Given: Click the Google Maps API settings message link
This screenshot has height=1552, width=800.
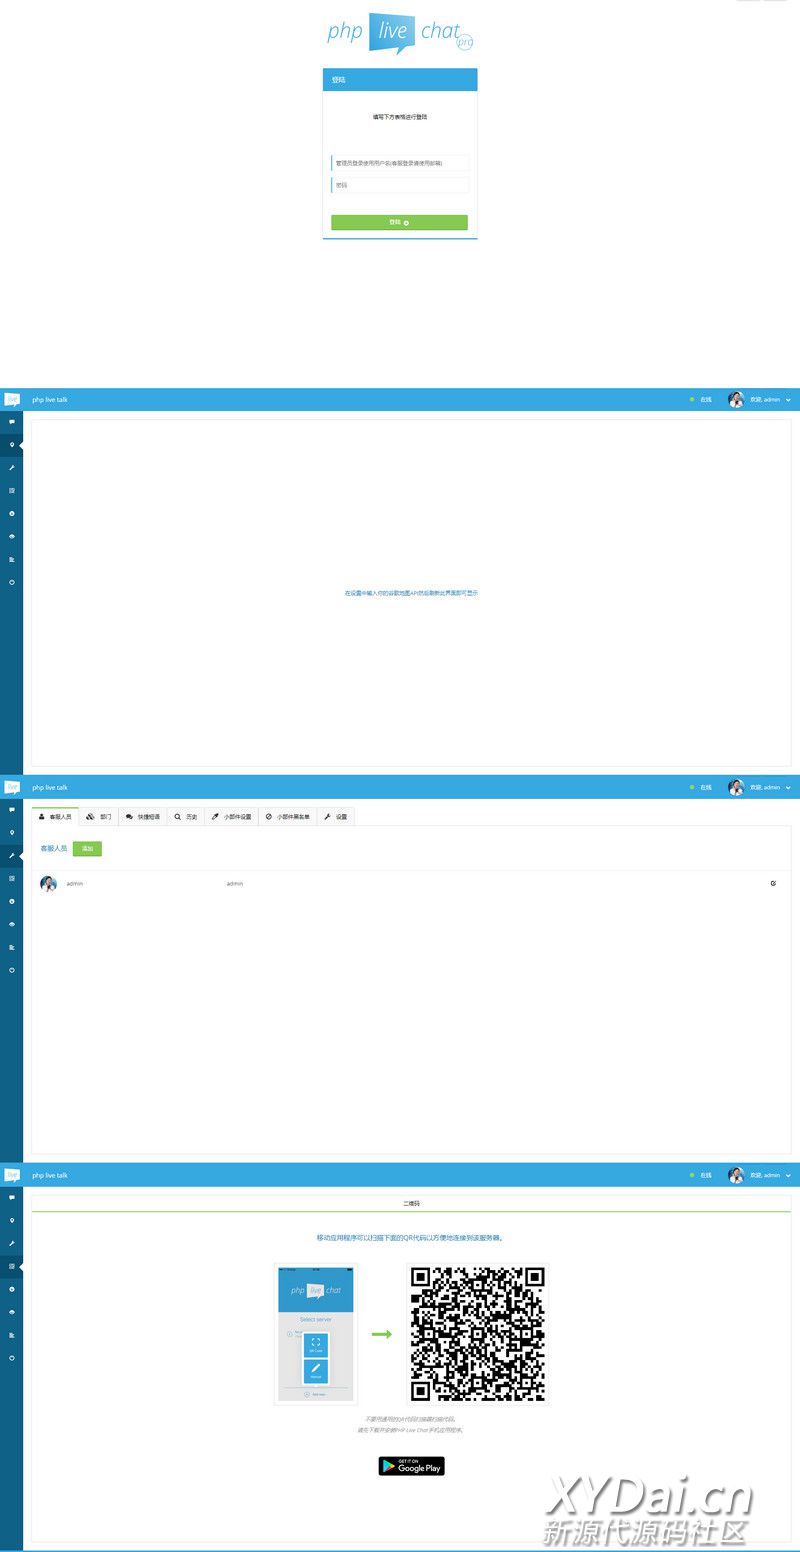Looking at the screenshot, I should (x=411, y=593).
